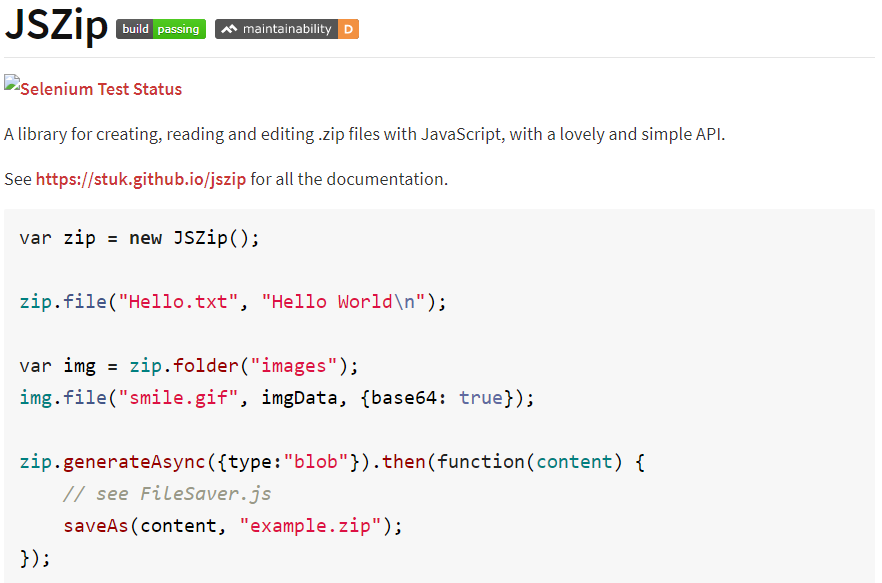The image size is (882, 583).
Task: Click the '// see FileSaver.js' comment
Action: [x=167, y=494]
